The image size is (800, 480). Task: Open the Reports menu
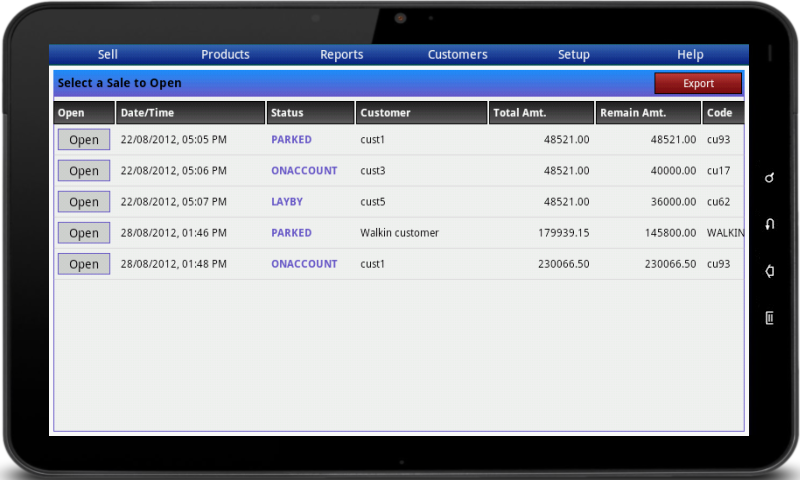tap(341, 55)
